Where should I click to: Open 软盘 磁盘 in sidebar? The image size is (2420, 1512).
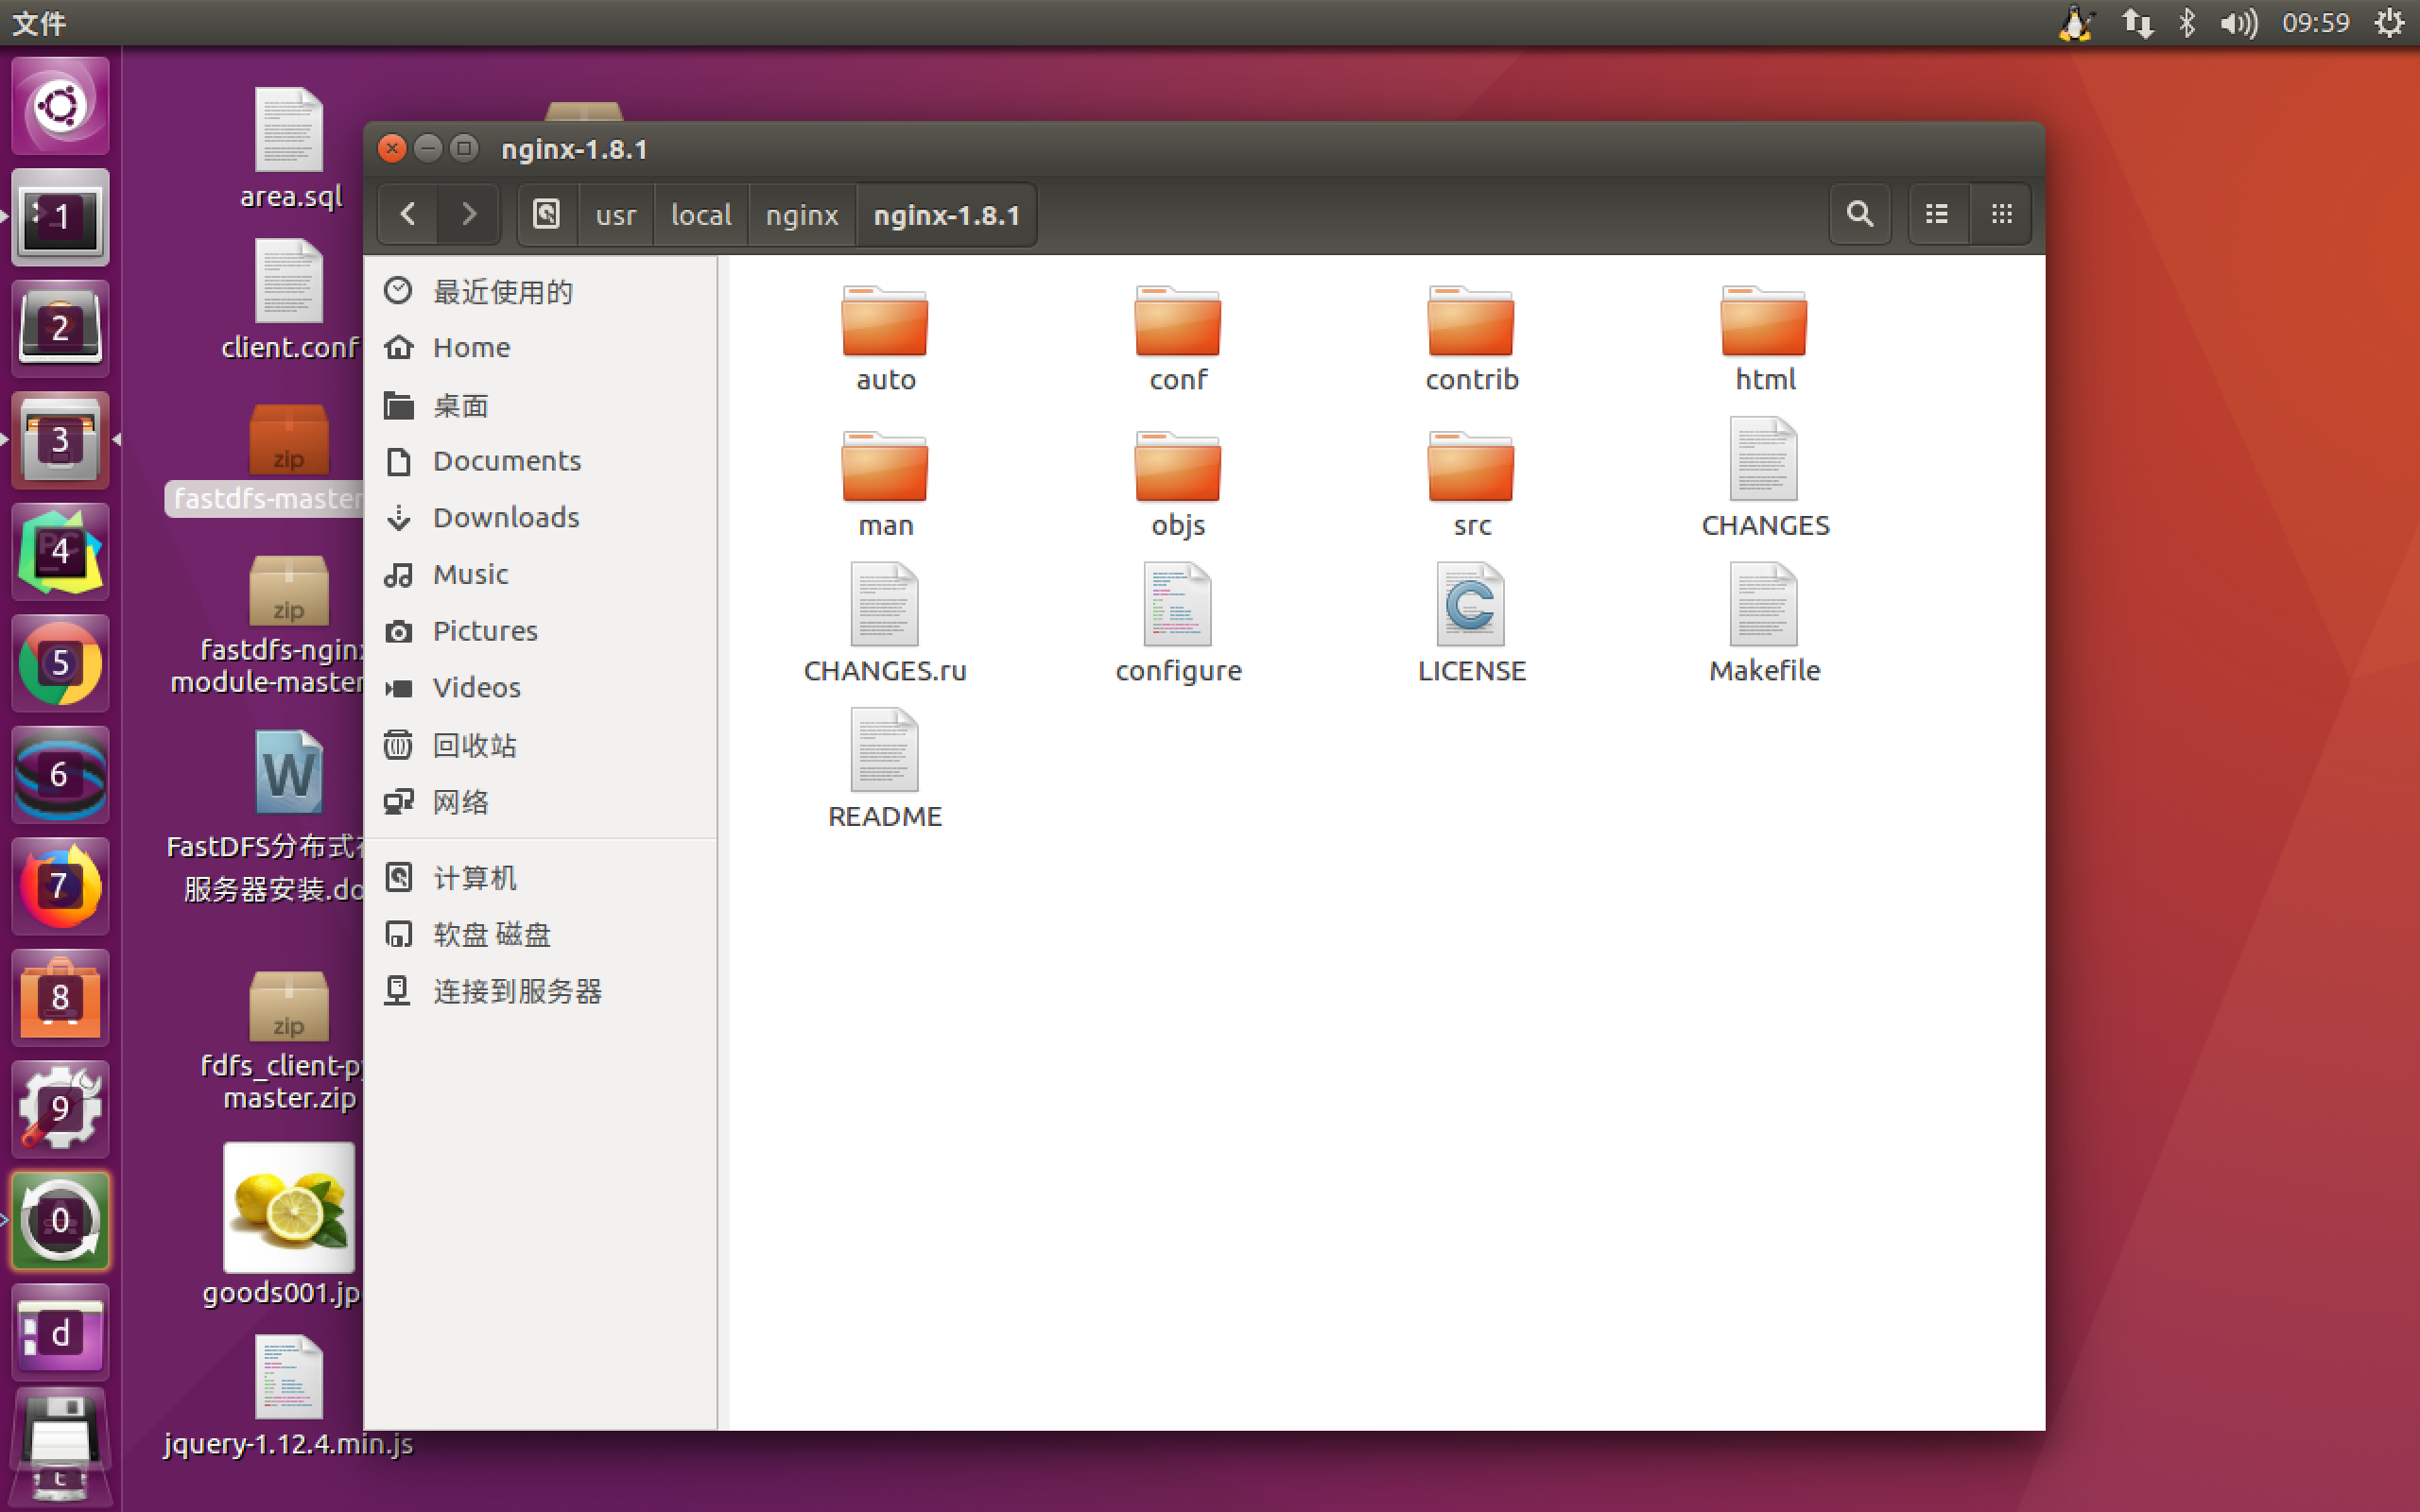coord(541,934)
